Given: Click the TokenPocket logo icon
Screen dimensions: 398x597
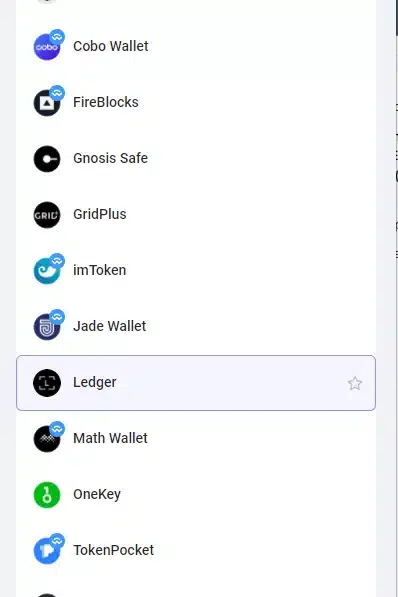Looking at the screenshot, I should (47, 551).
